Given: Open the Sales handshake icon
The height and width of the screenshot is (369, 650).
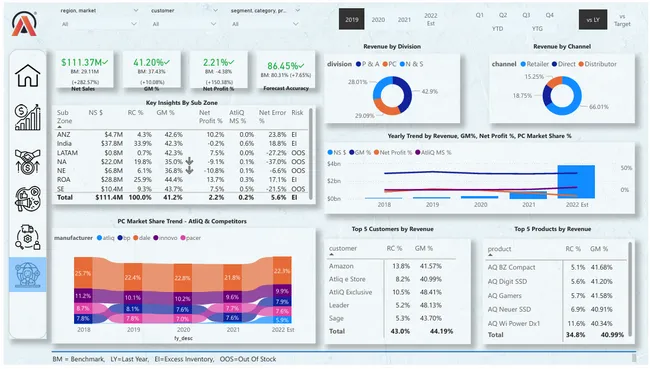Looking at the screenshot, I should coord(27,161).
